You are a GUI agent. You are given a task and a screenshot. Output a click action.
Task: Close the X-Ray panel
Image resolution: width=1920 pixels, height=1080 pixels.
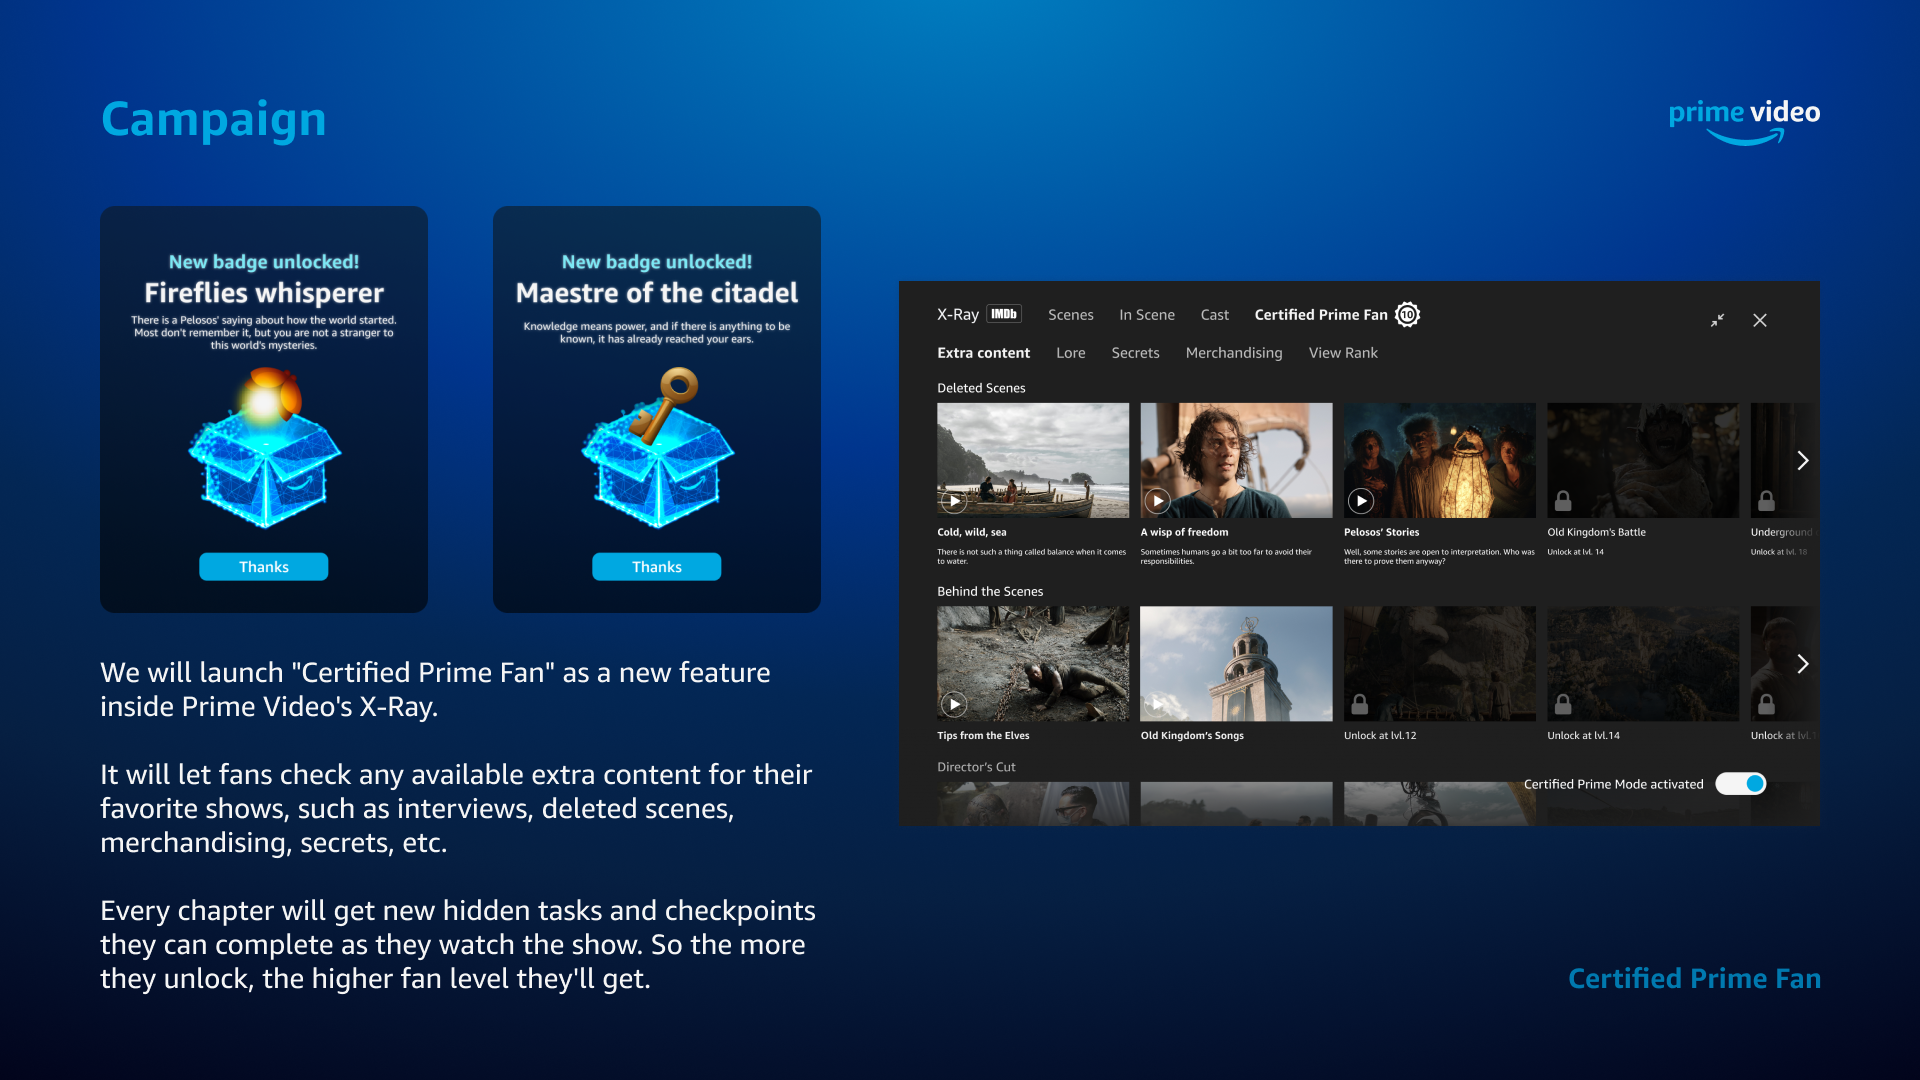[1760, 320]
